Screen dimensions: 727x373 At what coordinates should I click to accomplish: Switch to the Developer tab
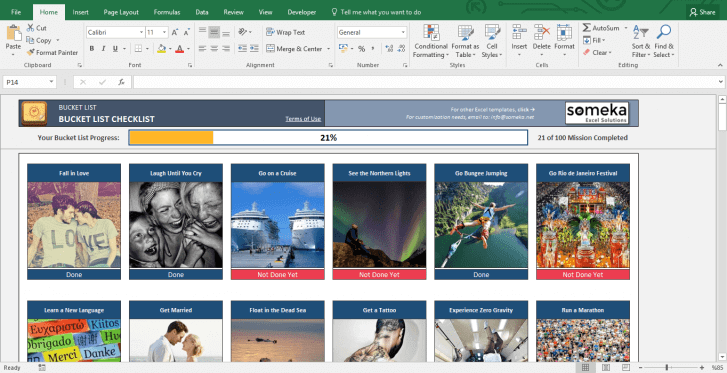point(301,12)
